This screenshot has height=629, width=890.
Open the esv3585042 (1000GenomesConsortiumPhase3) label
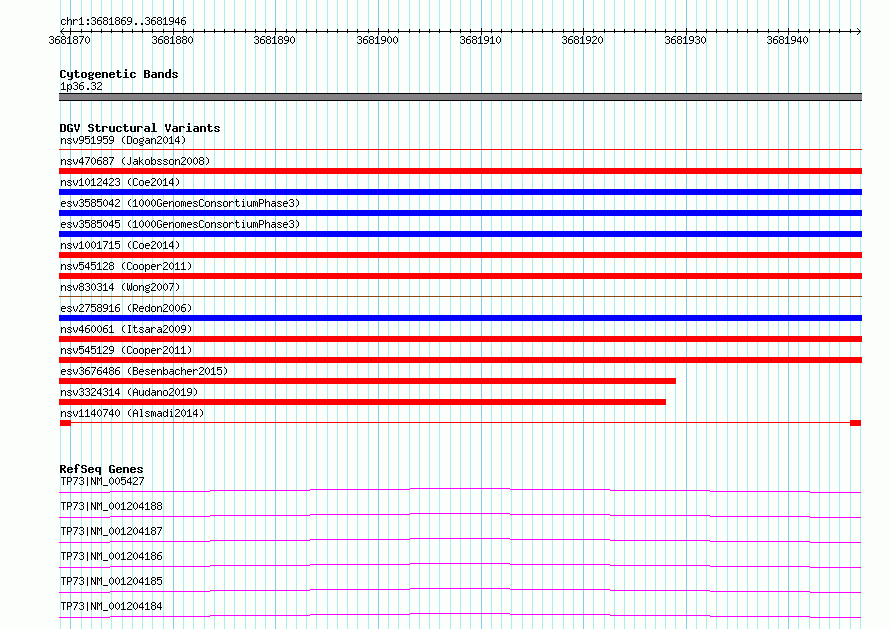point(180,203)
